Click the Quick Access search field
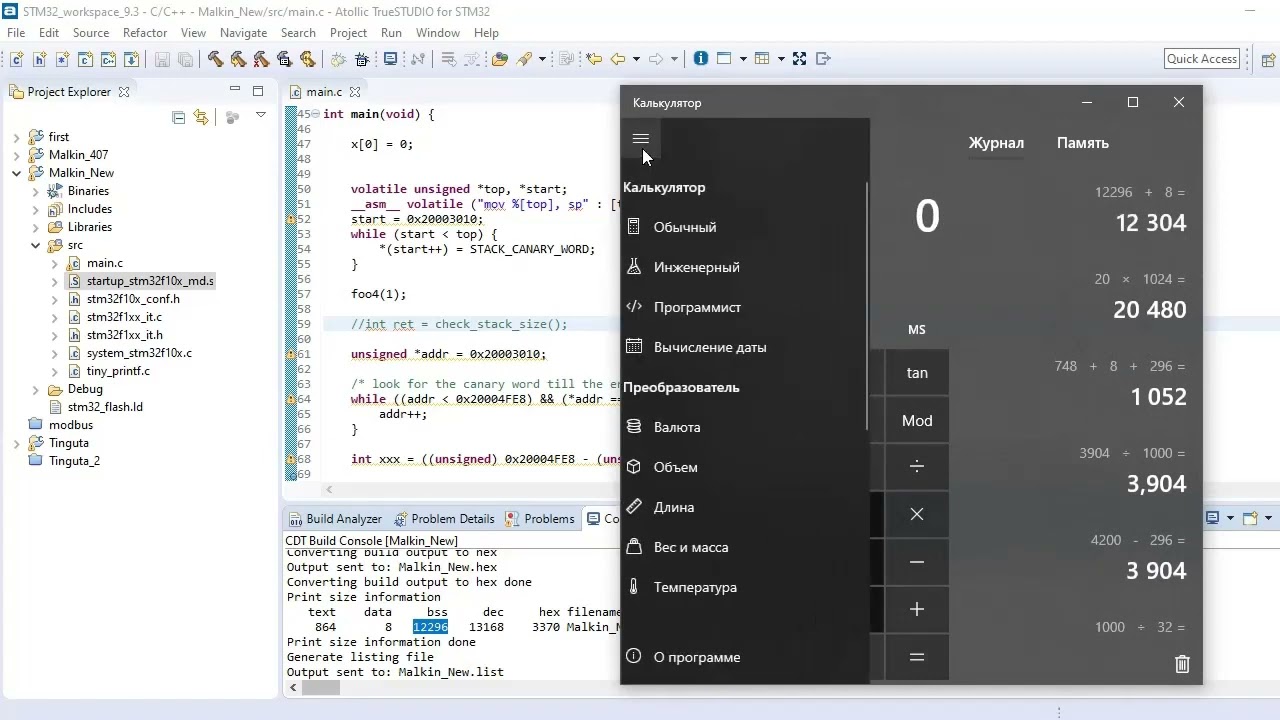The width and height of the screenshot is (1280, 720). [1202, 59]
